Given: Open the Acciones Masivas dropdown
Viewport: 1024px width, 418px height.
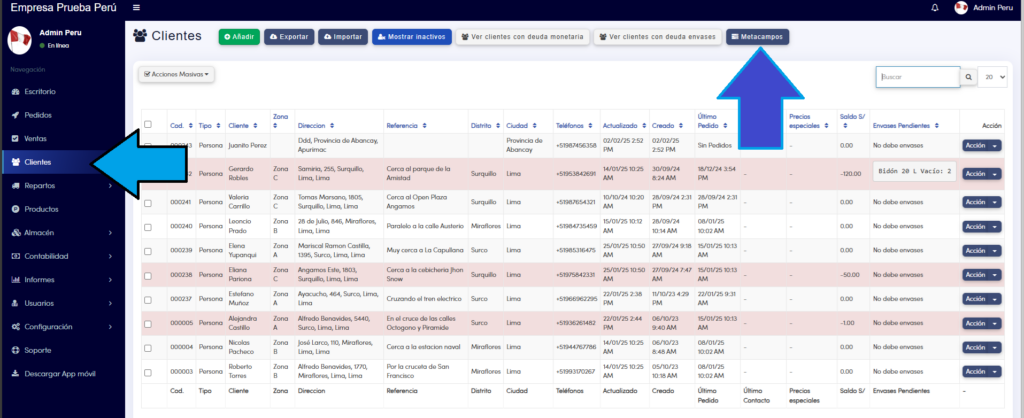Looking at the screenshot, I should [x=176, y=74].
